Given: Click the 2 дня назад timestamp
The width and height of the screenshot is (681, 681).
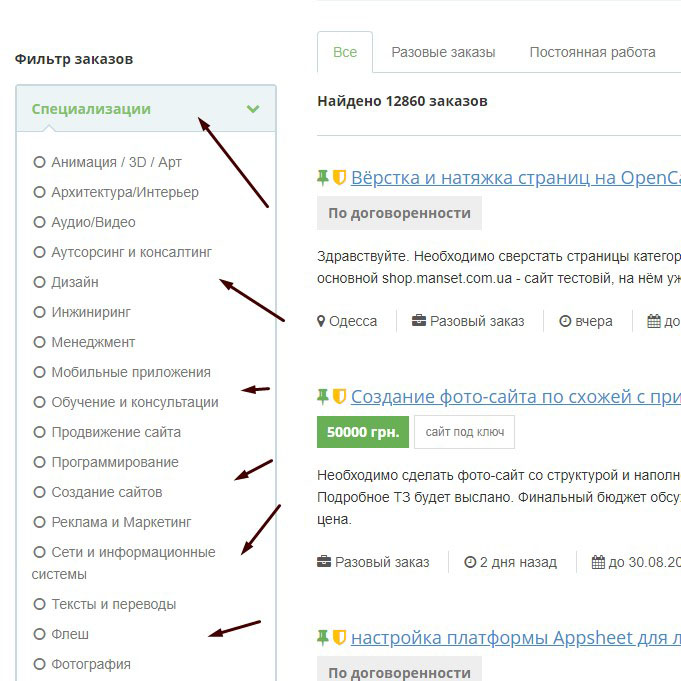Looking at the screenshot, I should (x=518, y=562).
